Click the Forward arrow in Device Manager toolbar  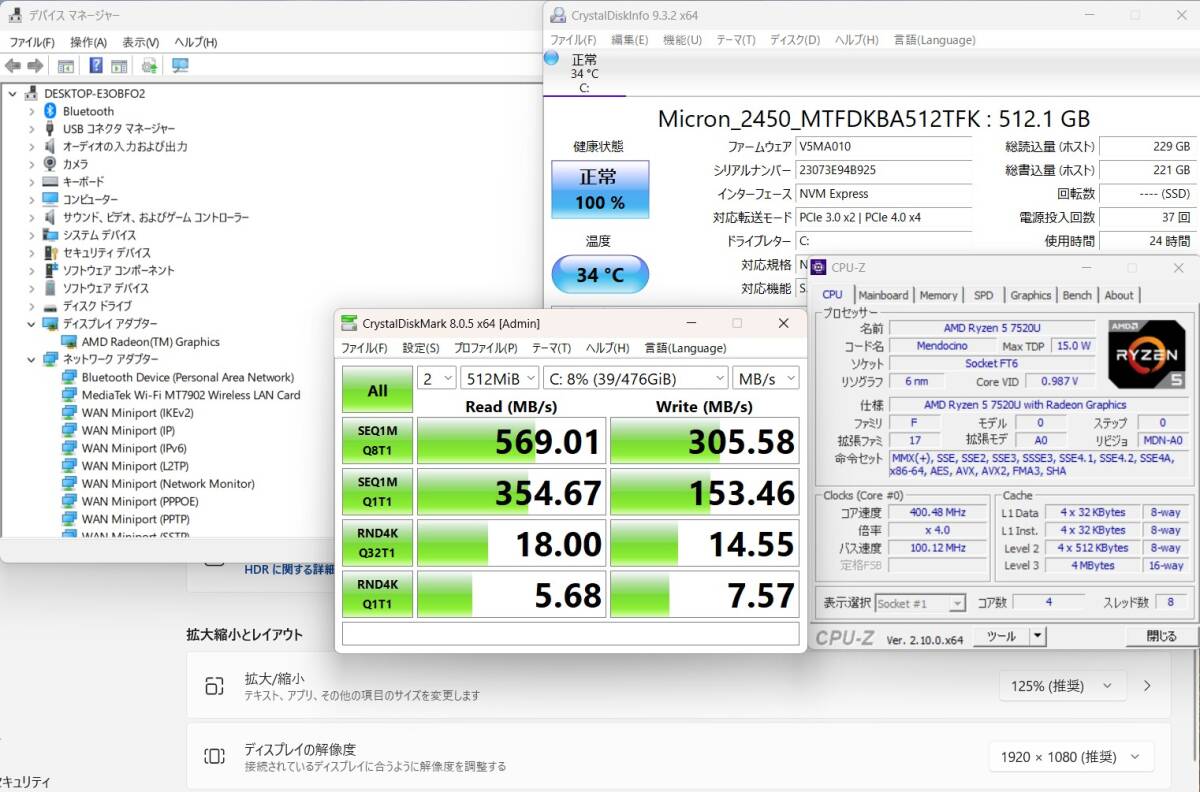[35, 66]
